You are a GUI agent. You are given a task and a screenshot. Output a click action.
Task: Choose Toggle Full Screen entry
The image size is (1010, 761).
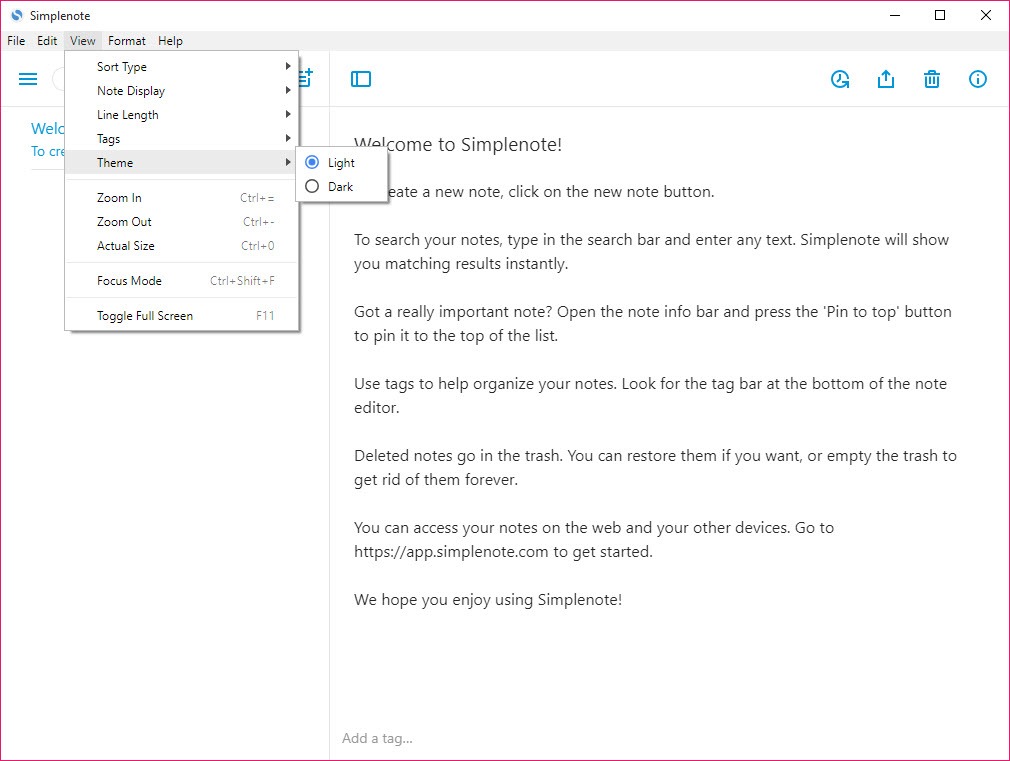(x=182, y=316)
